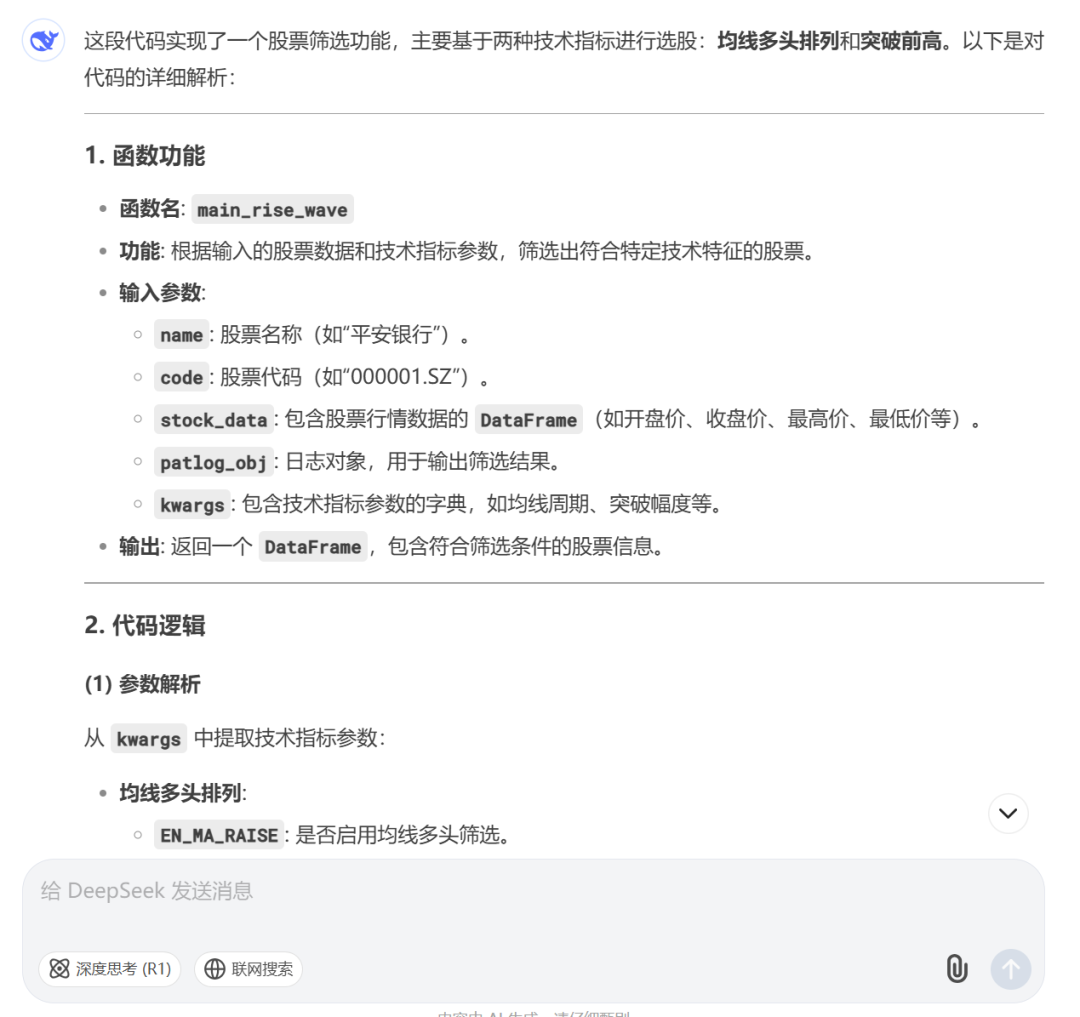The width and height of the screenshot is (1080, 1017).
Task: Click the code parameter tag above stock_data
Action: point(181,377)
